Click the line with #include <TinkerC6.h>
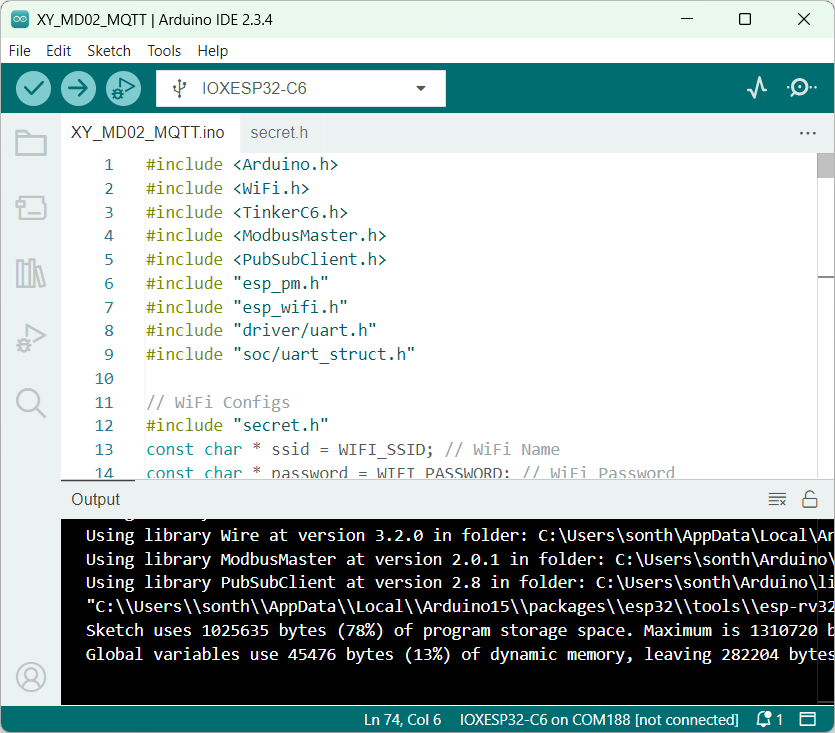 (x=247, y=212)
